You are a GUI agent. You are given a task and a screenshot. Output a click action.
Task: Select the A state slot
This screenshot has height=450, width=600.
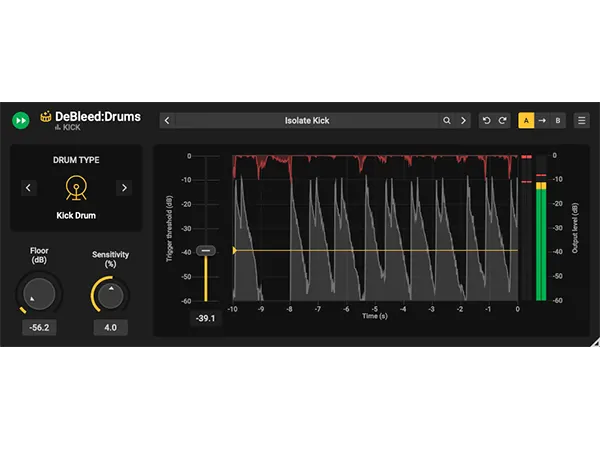(x=526, y=121)
